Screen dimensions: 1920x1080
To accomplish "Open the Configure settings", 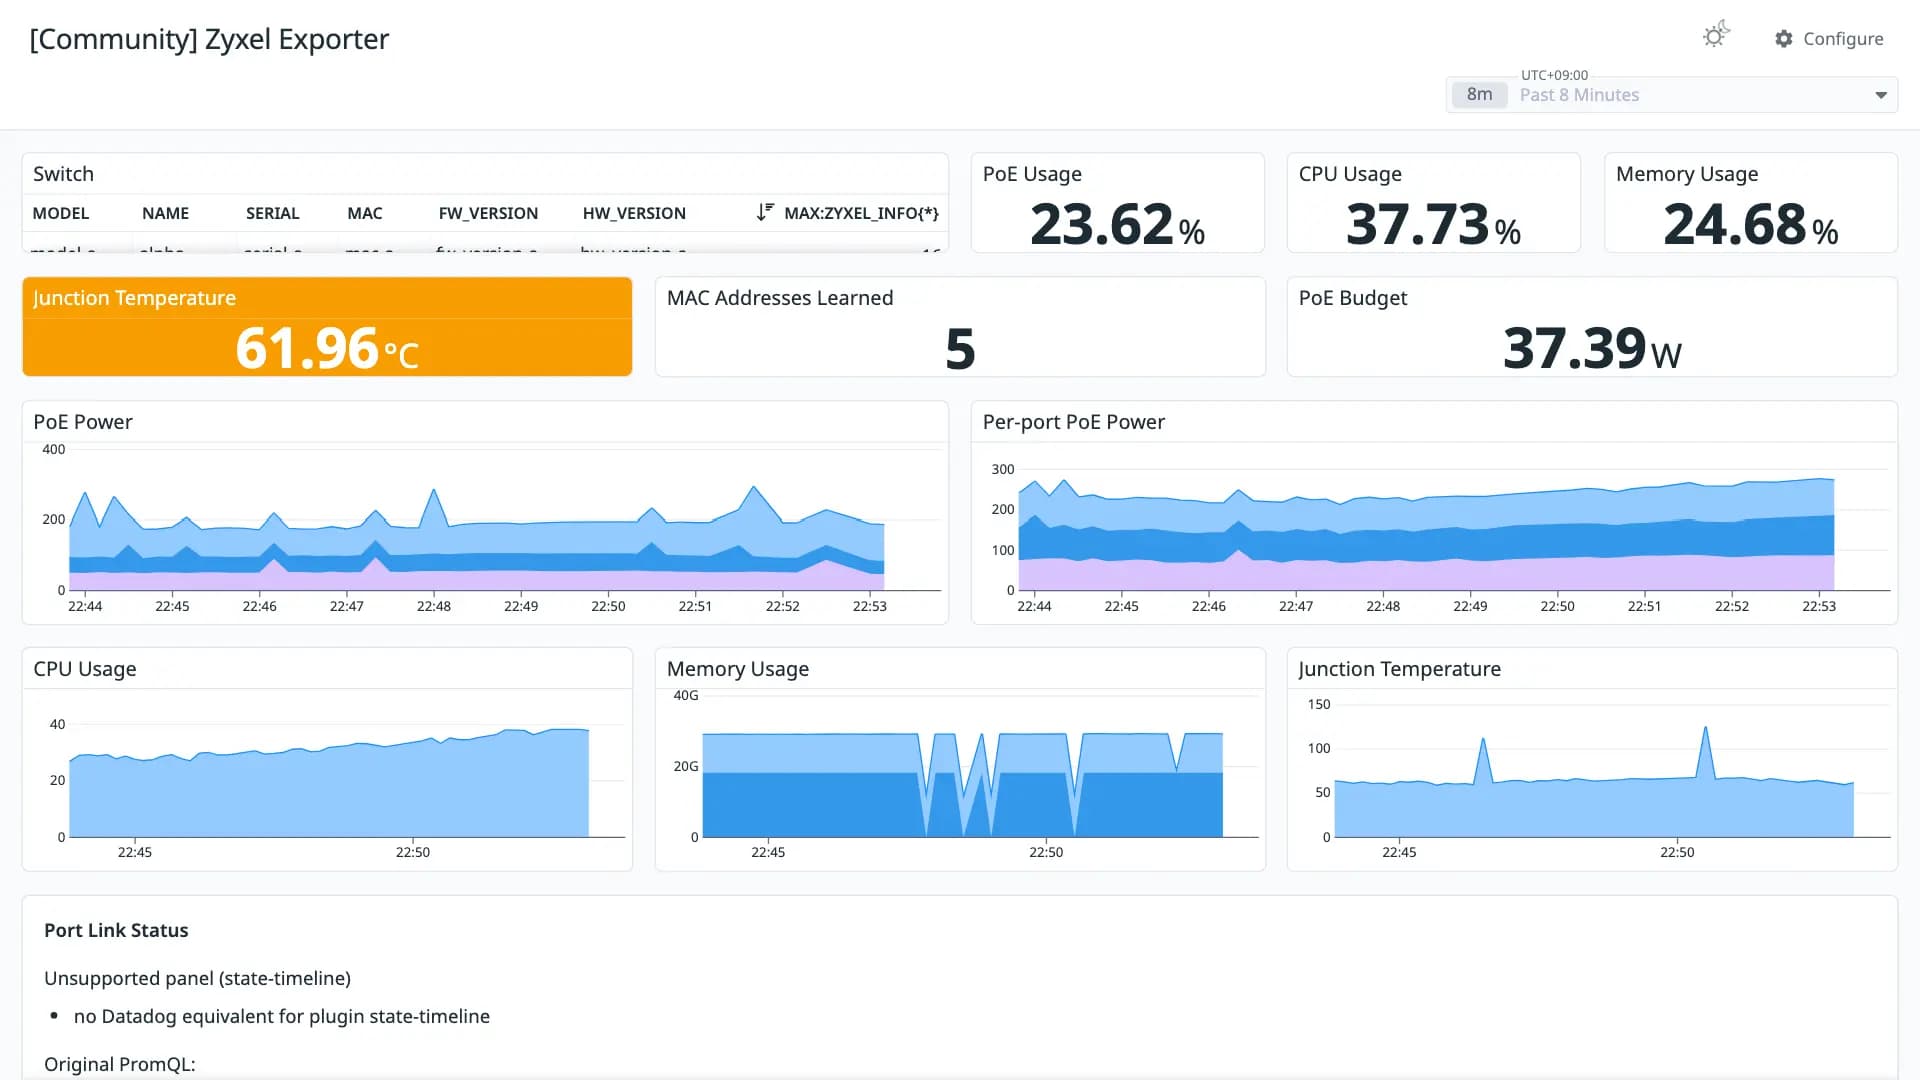I will coord(1829,39).
